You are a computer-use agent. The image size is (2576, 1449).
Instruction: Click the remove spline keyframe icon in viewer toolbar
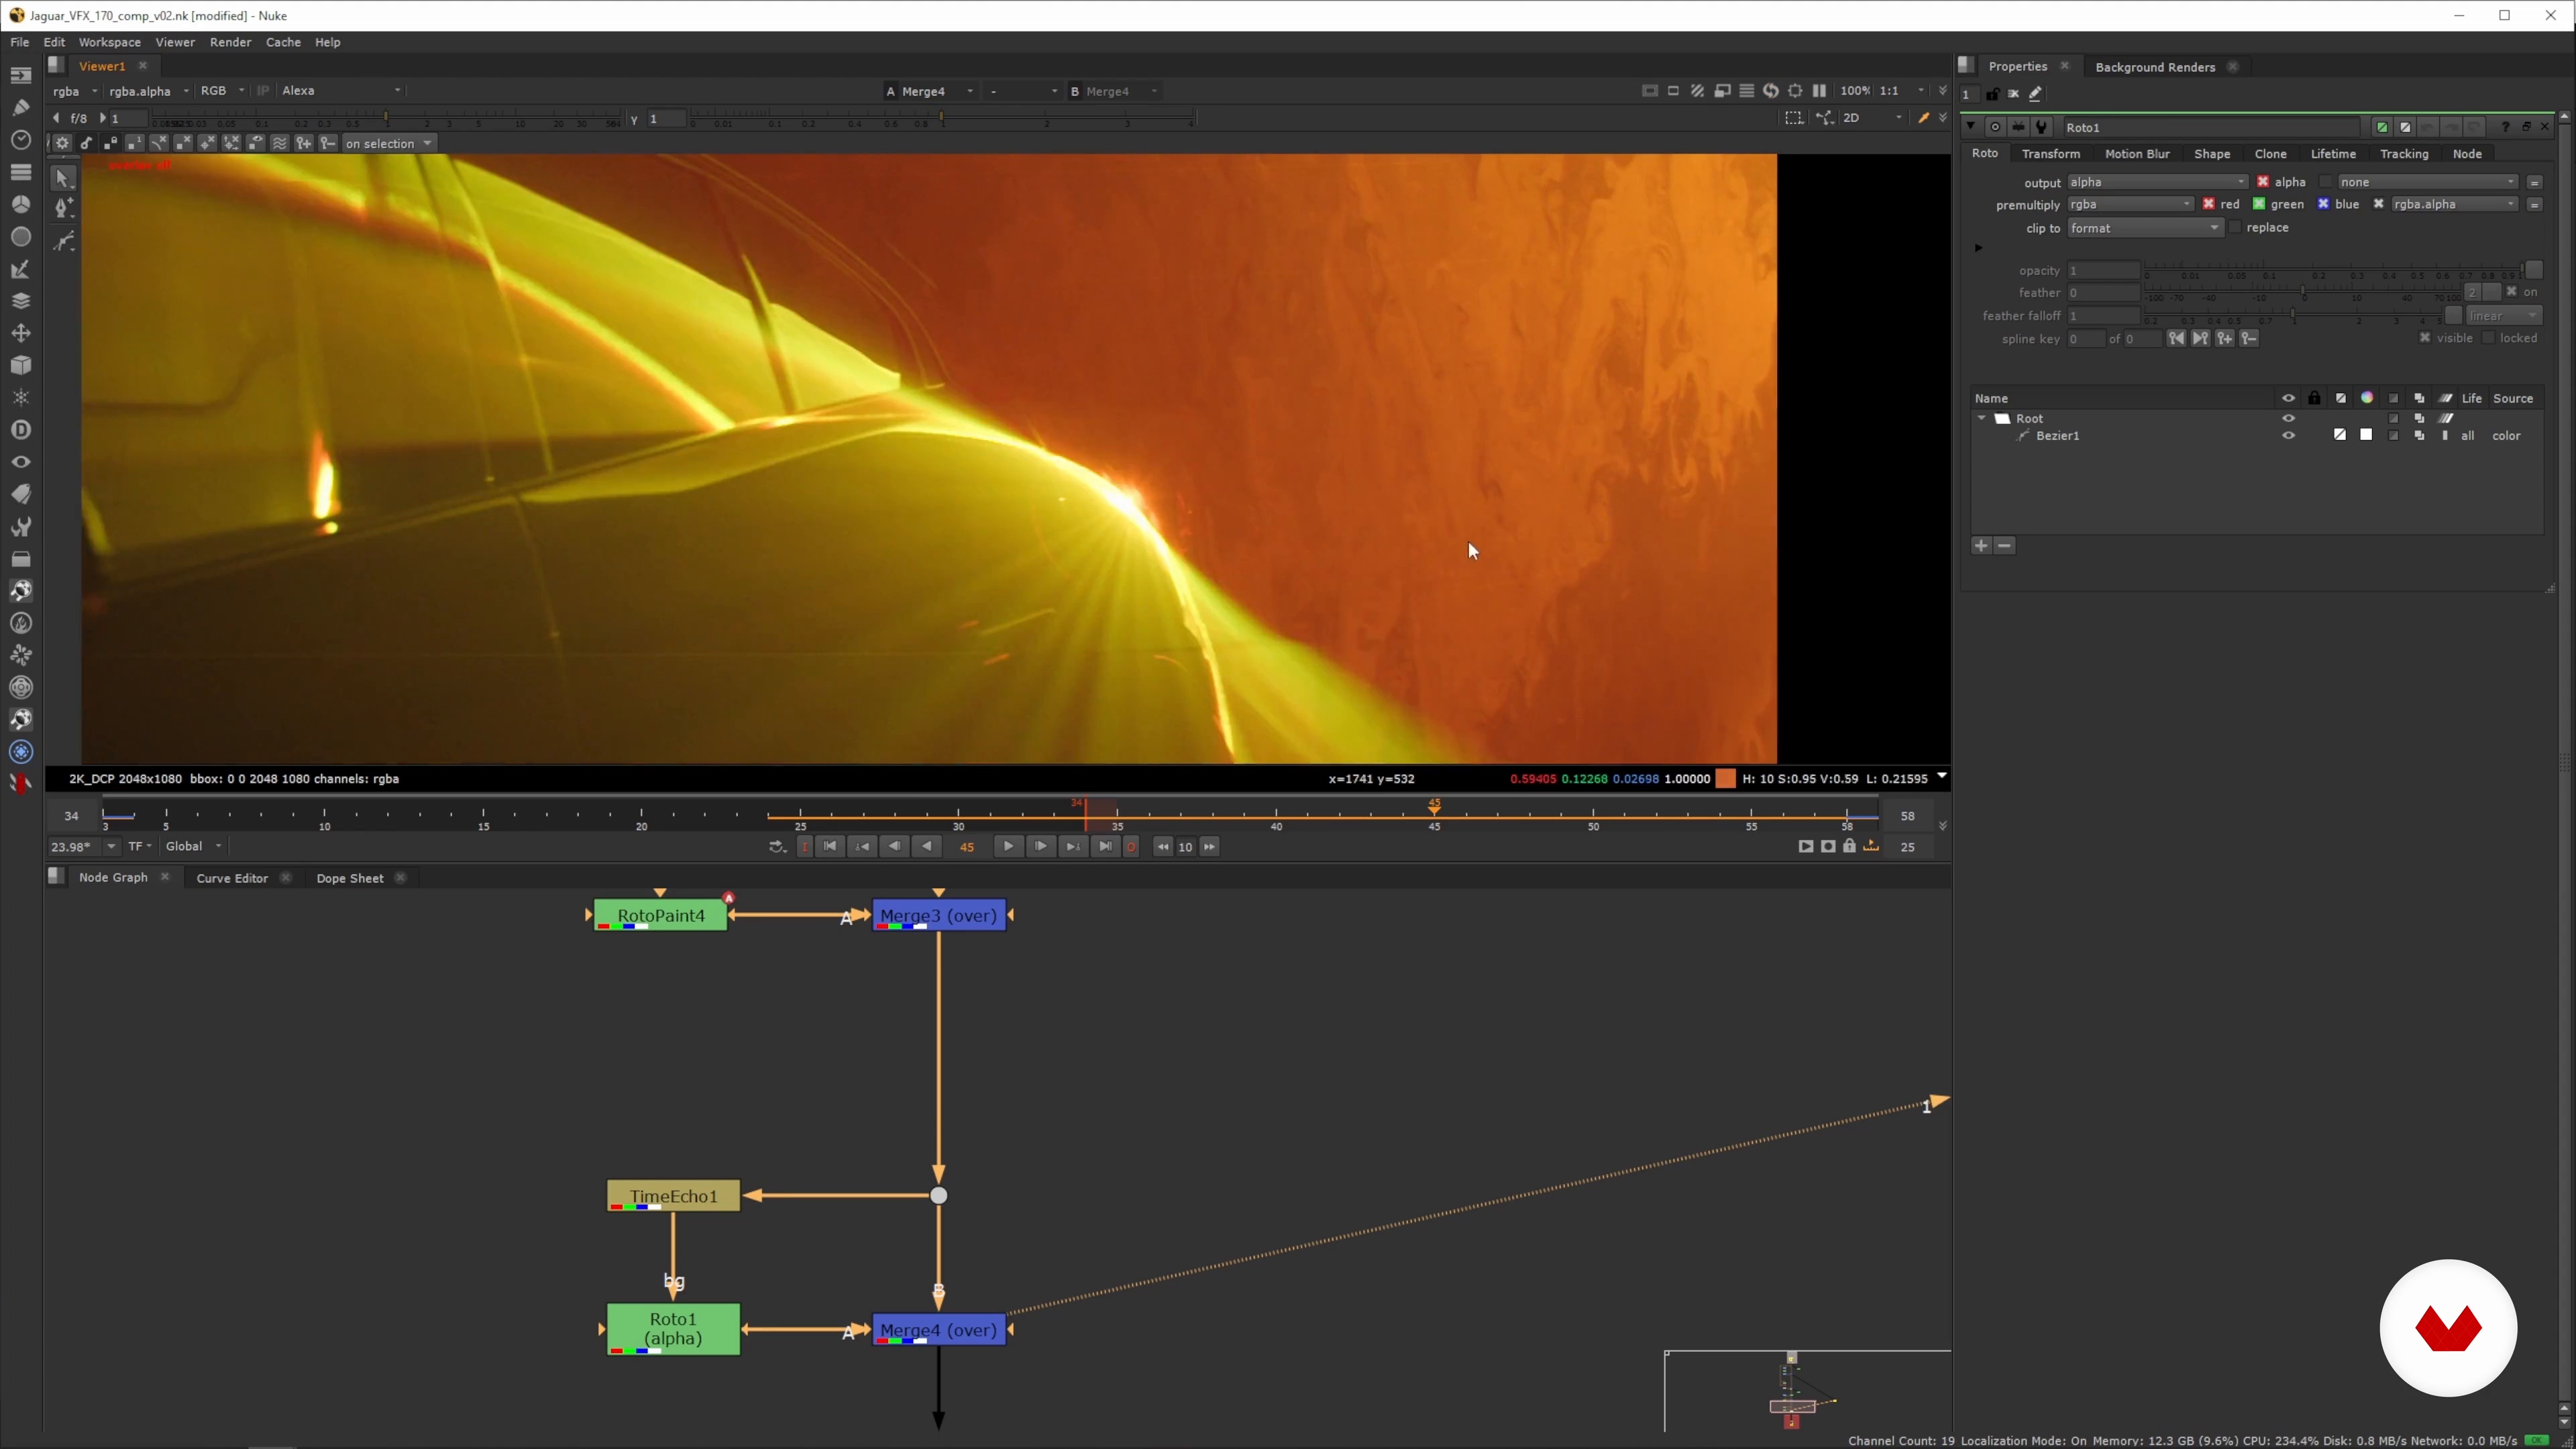pyautogui.click(x=328, y=143)
